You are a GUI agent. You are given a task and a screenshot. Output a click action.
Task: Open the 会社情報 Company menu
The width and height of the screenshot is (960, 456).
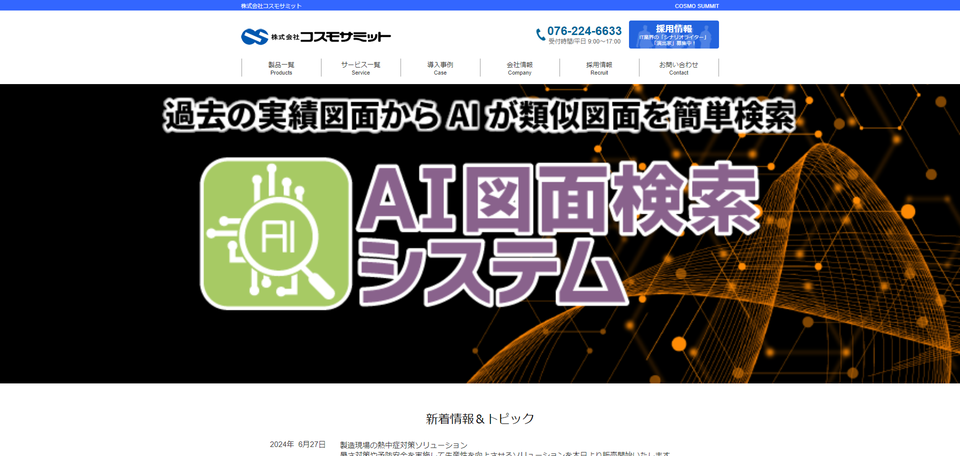coord(519,68)
